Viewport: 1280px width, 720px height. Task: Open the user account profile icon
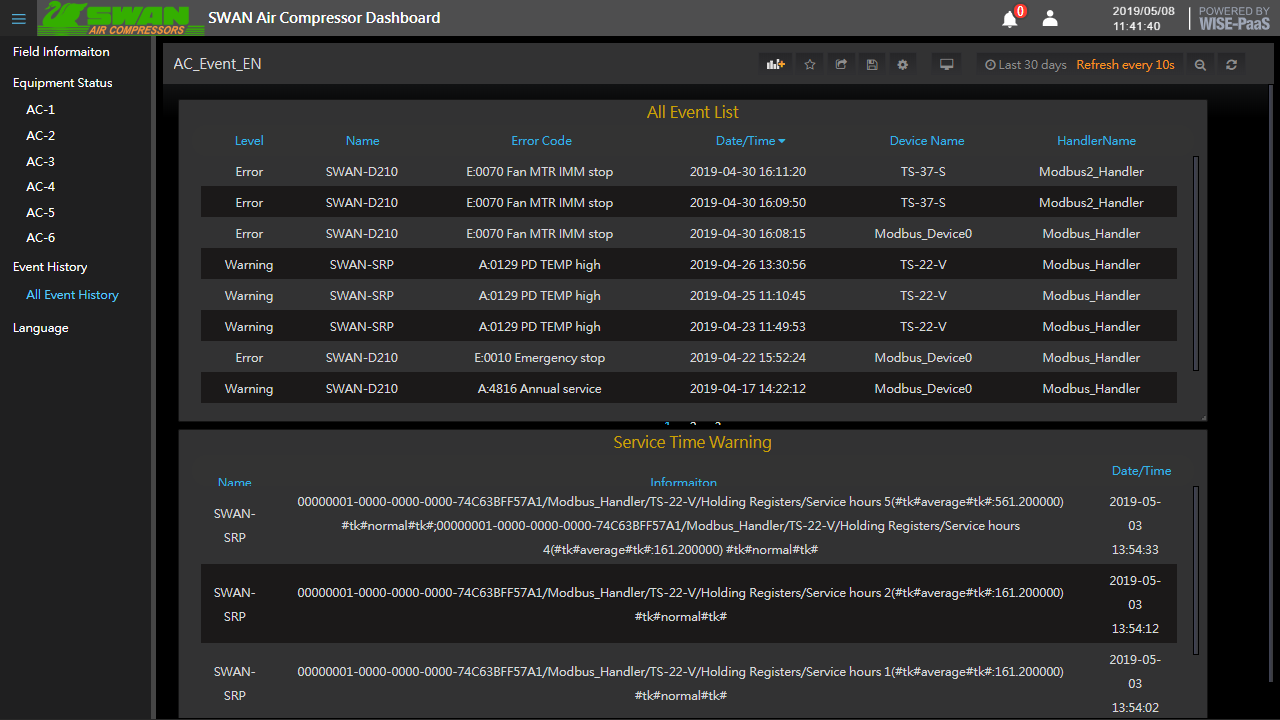1050,18
